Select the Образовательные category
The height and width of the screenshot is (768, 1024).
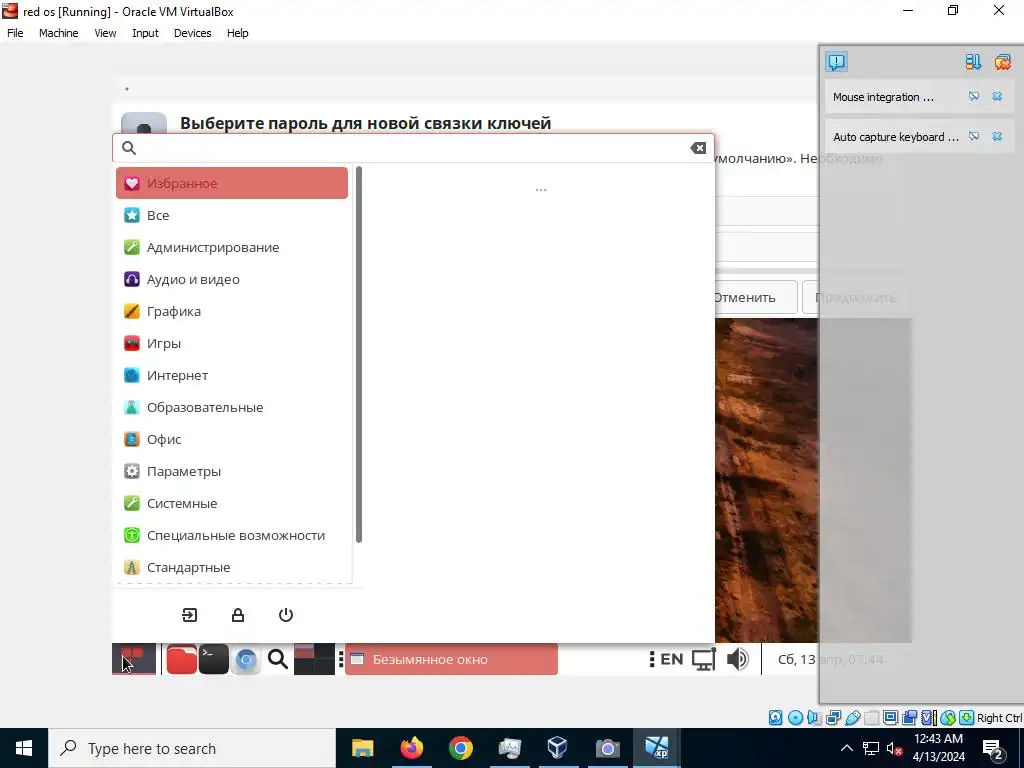tap(232, 408)
